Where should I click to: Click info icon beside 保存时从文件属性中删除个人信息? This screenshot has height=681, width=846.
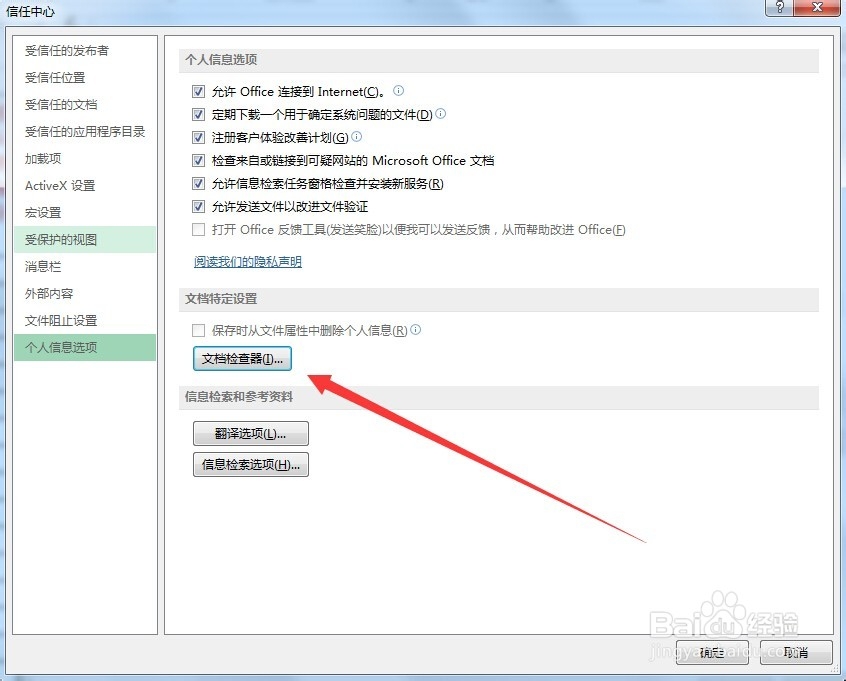415,330
